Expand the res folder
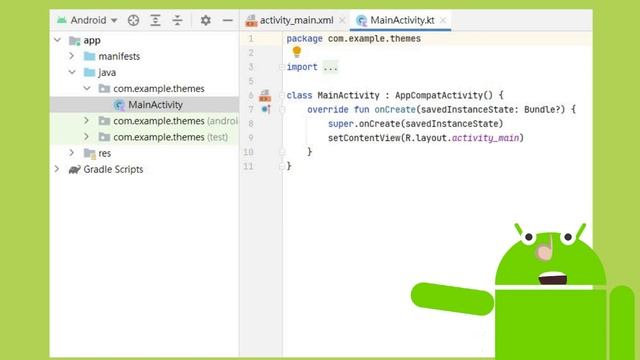 [72, 153]
